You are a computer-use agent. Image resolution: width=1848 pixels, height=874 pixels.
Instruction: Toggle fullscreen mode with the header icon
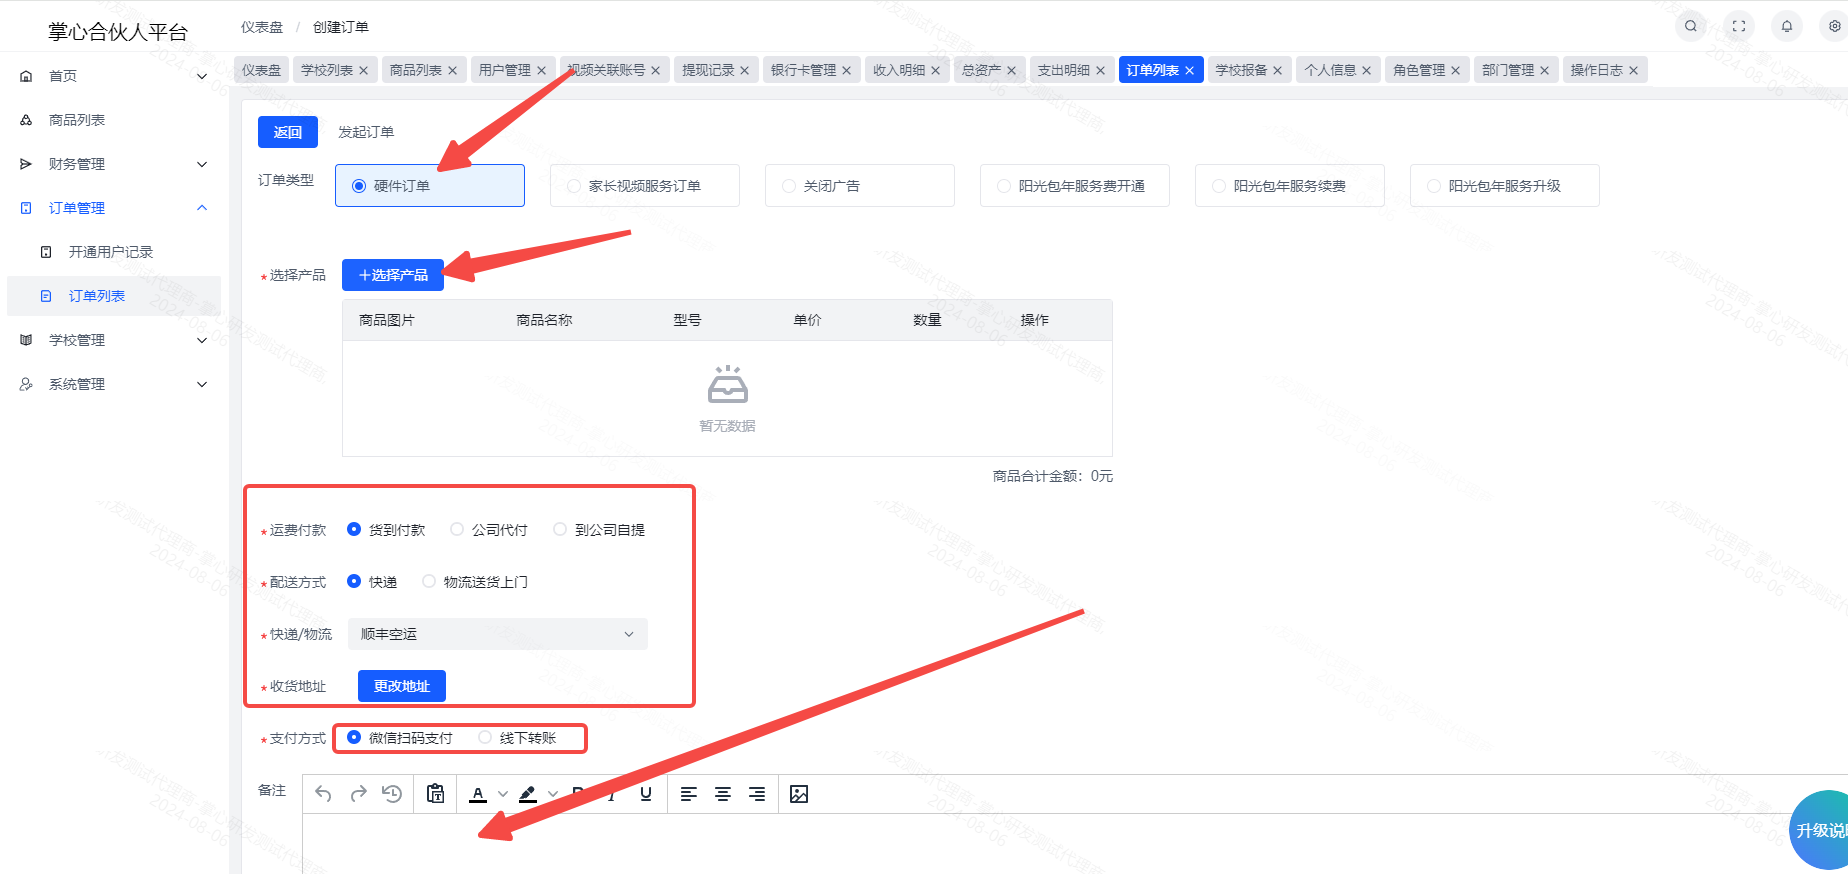1739,26
